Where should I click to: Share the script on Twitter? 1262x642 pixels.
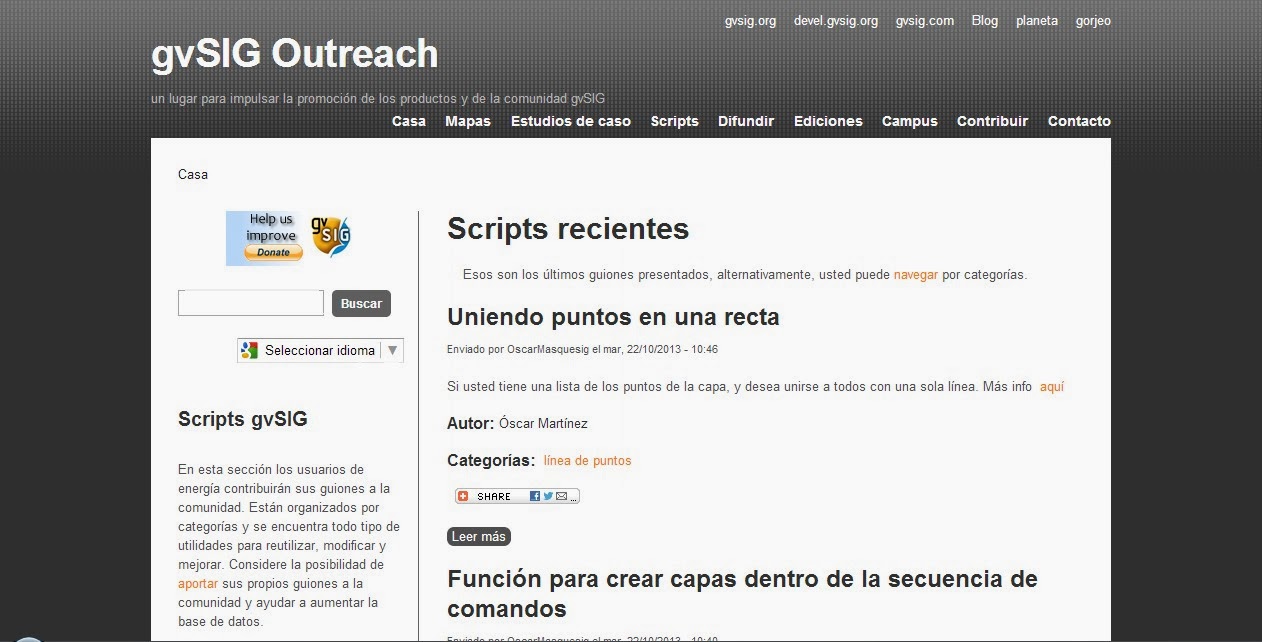click(x=548, y=496)
